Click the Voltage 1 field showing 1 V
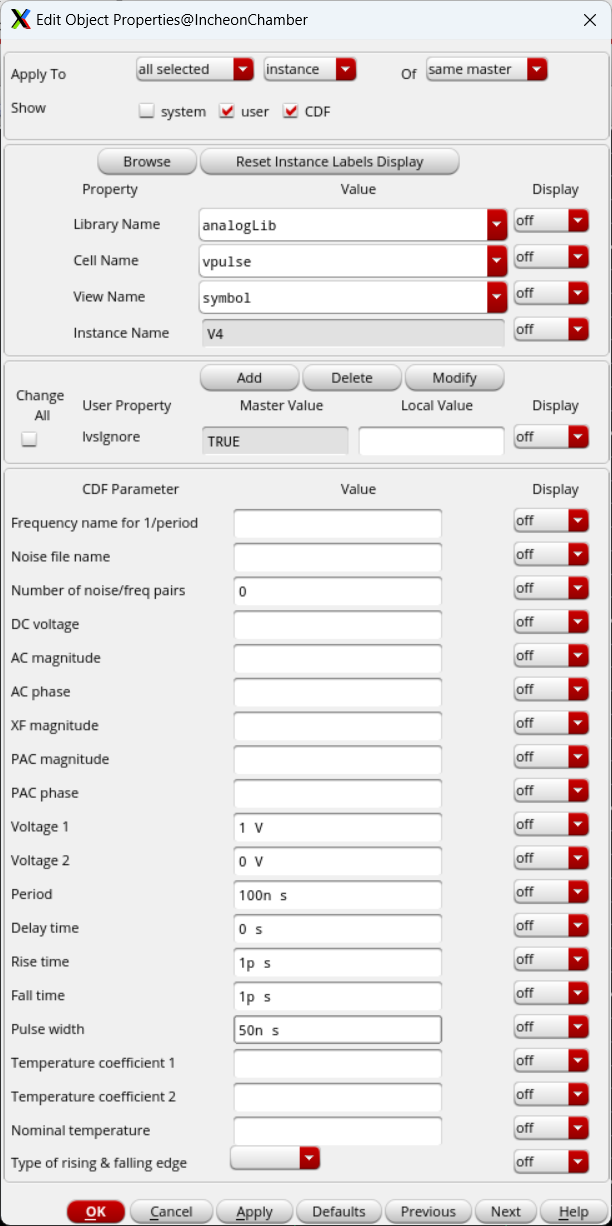612x1226 pixels. (338, 828)
